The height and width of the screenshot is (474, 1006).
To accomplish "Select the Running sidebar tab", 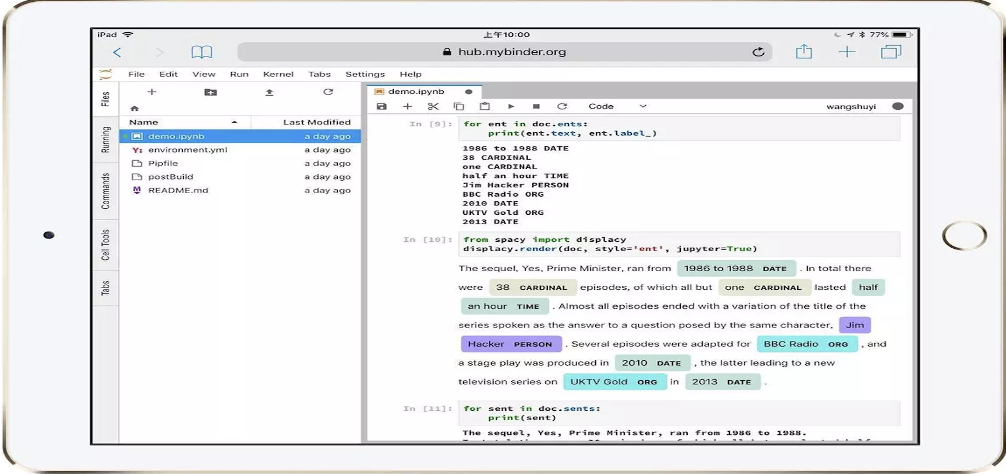I will pos(106,140).
